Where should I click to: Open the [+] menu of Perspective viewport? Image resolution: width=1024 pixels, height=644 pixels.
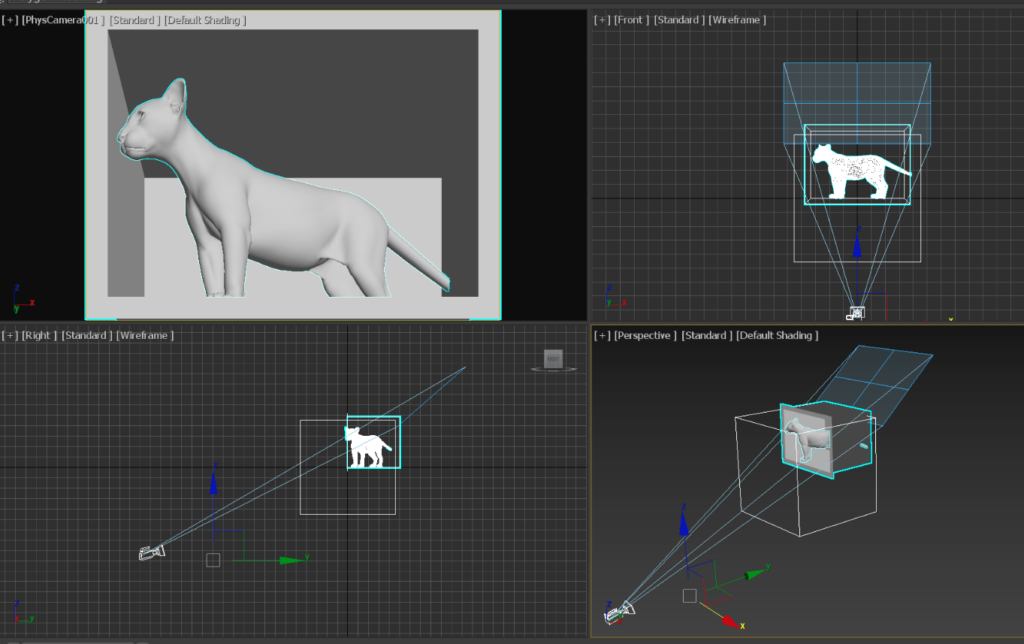coord(602,335)
